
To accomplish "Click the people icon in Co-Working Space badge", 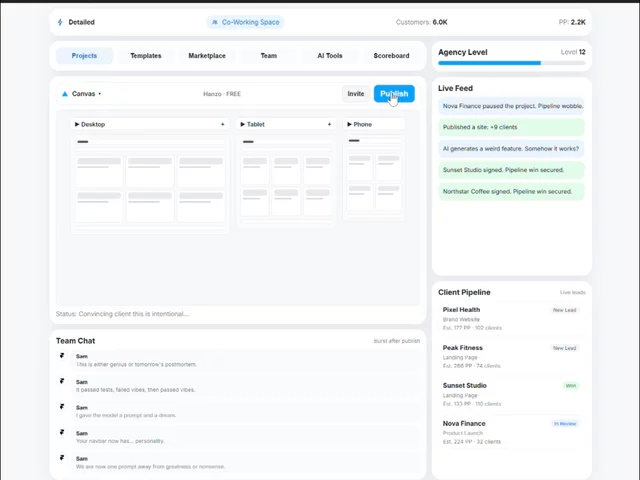I will [215, 22].
